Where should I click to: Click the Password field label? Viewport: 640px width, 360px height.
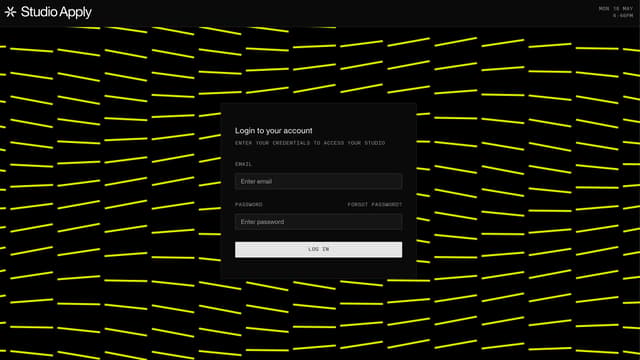(249, 204)
